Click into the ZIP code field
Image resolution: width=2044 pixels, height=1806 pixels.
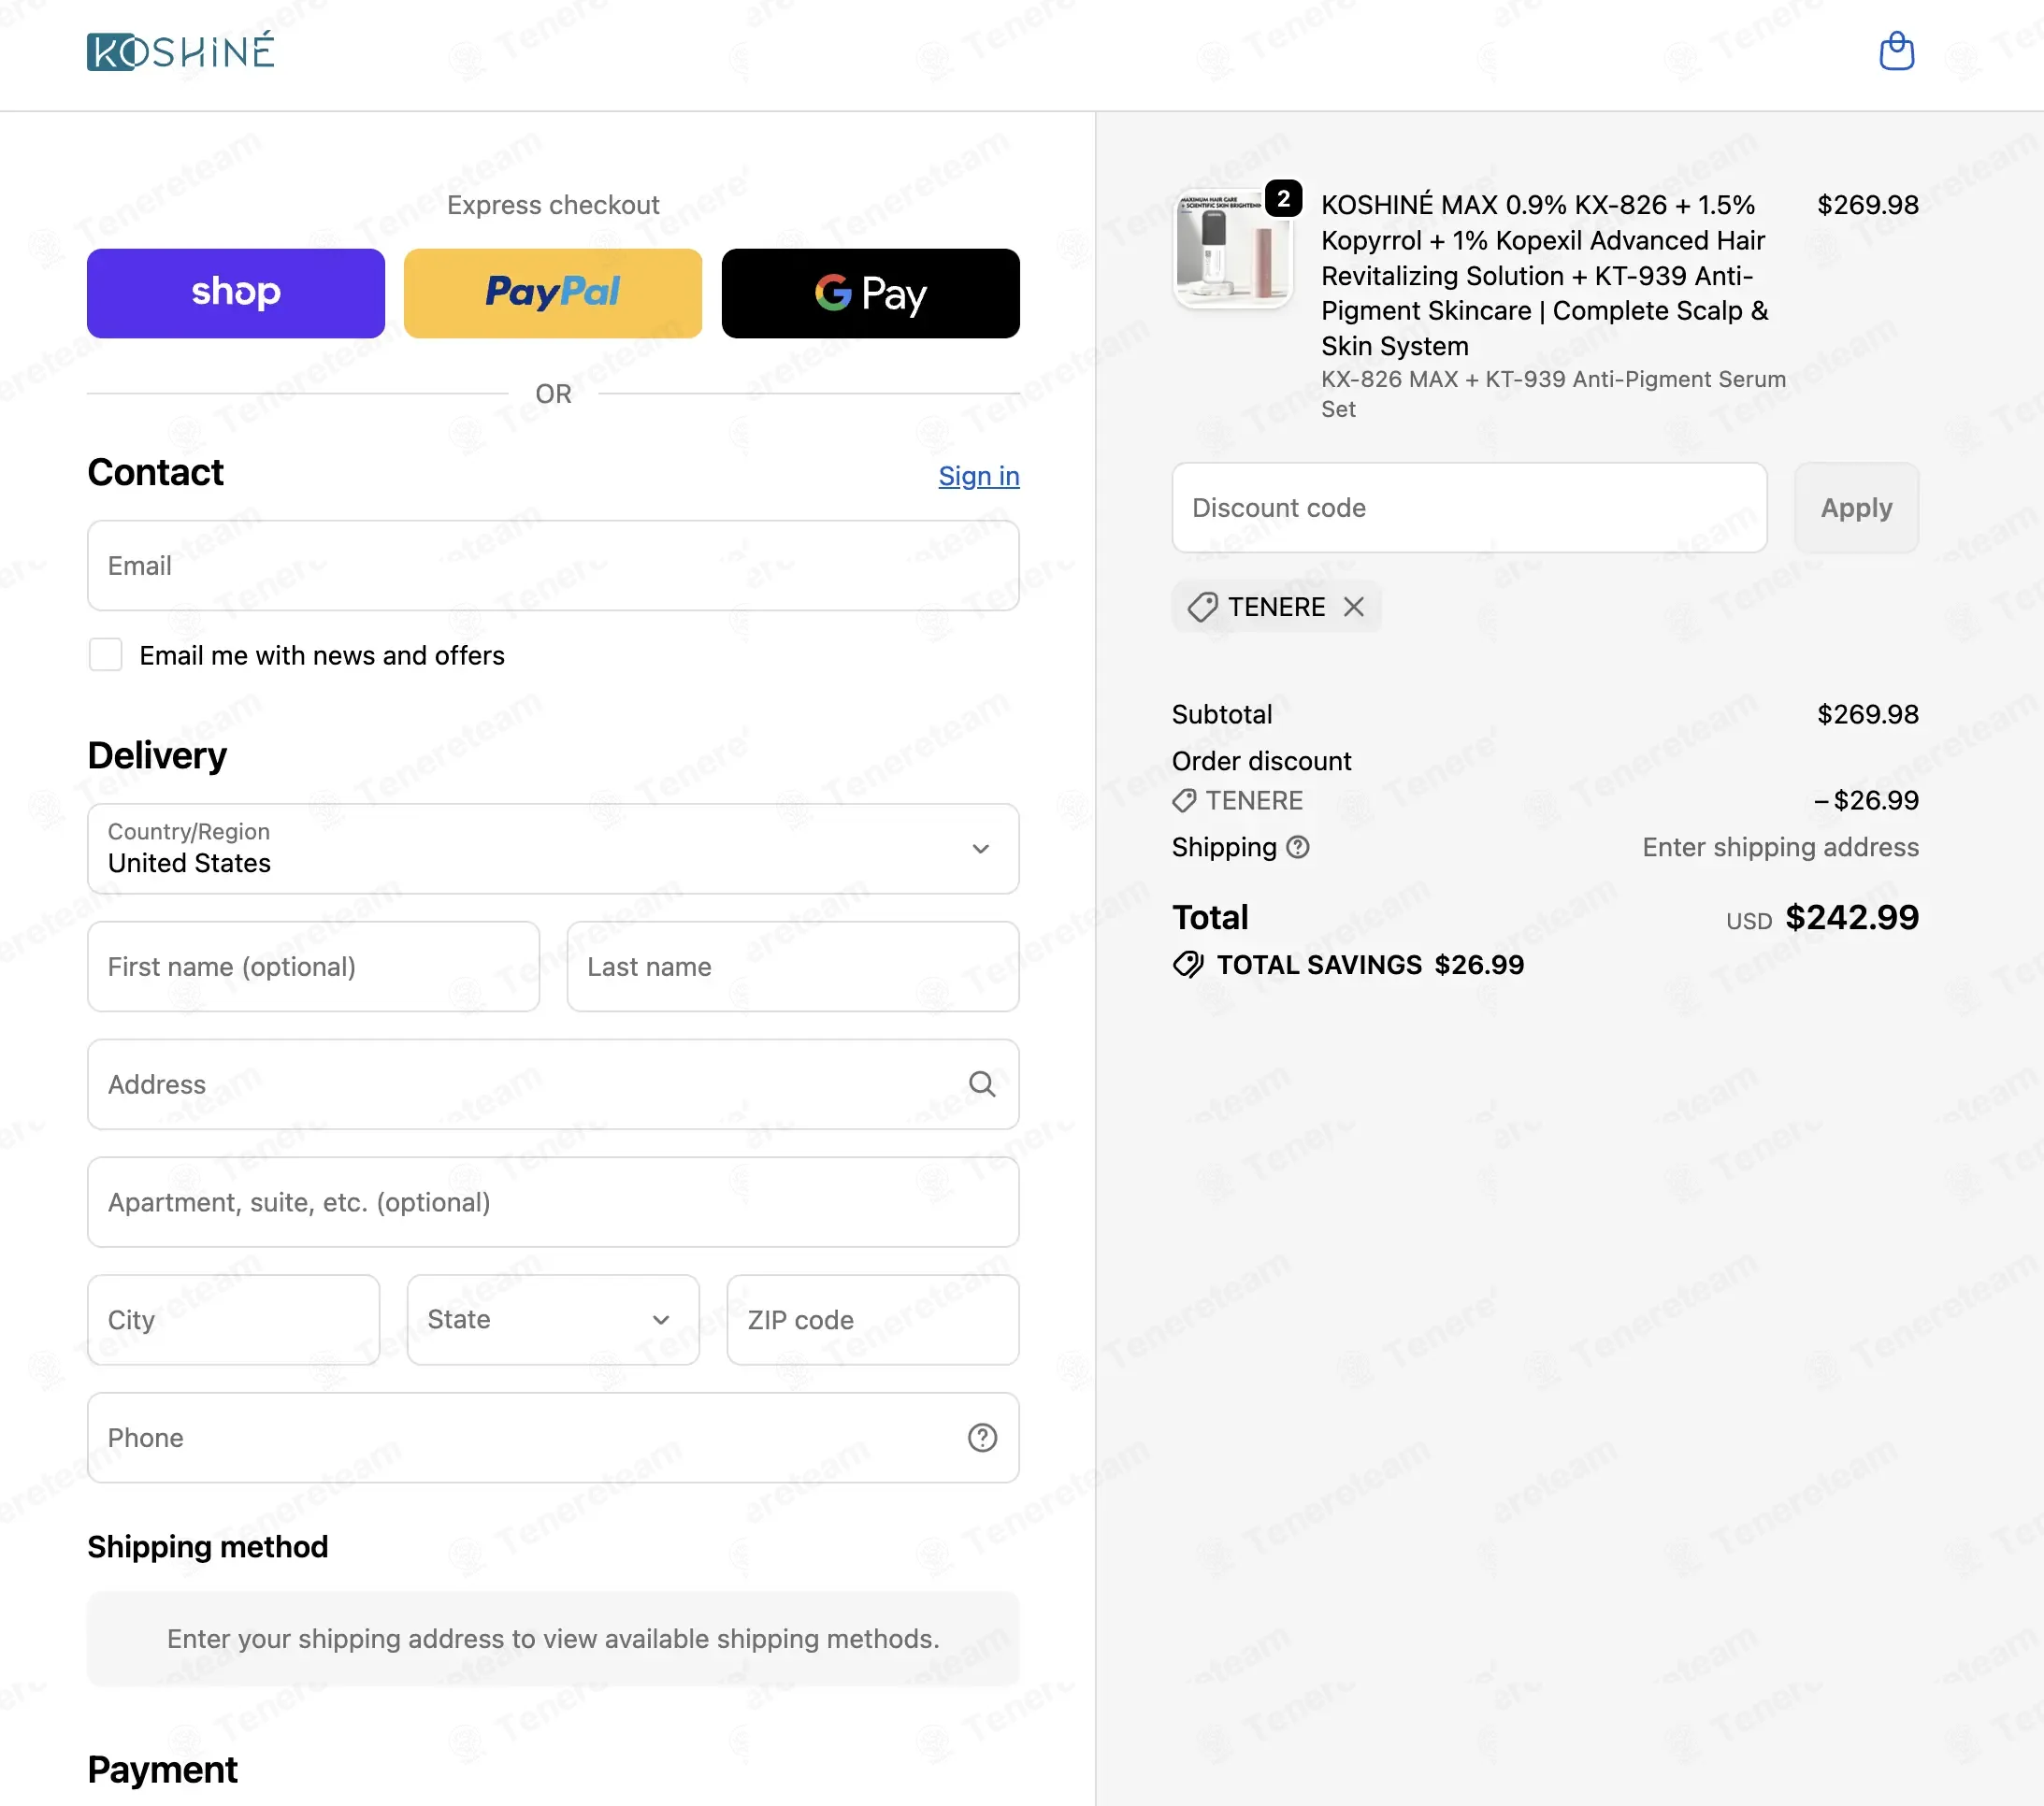(872, 1319)
